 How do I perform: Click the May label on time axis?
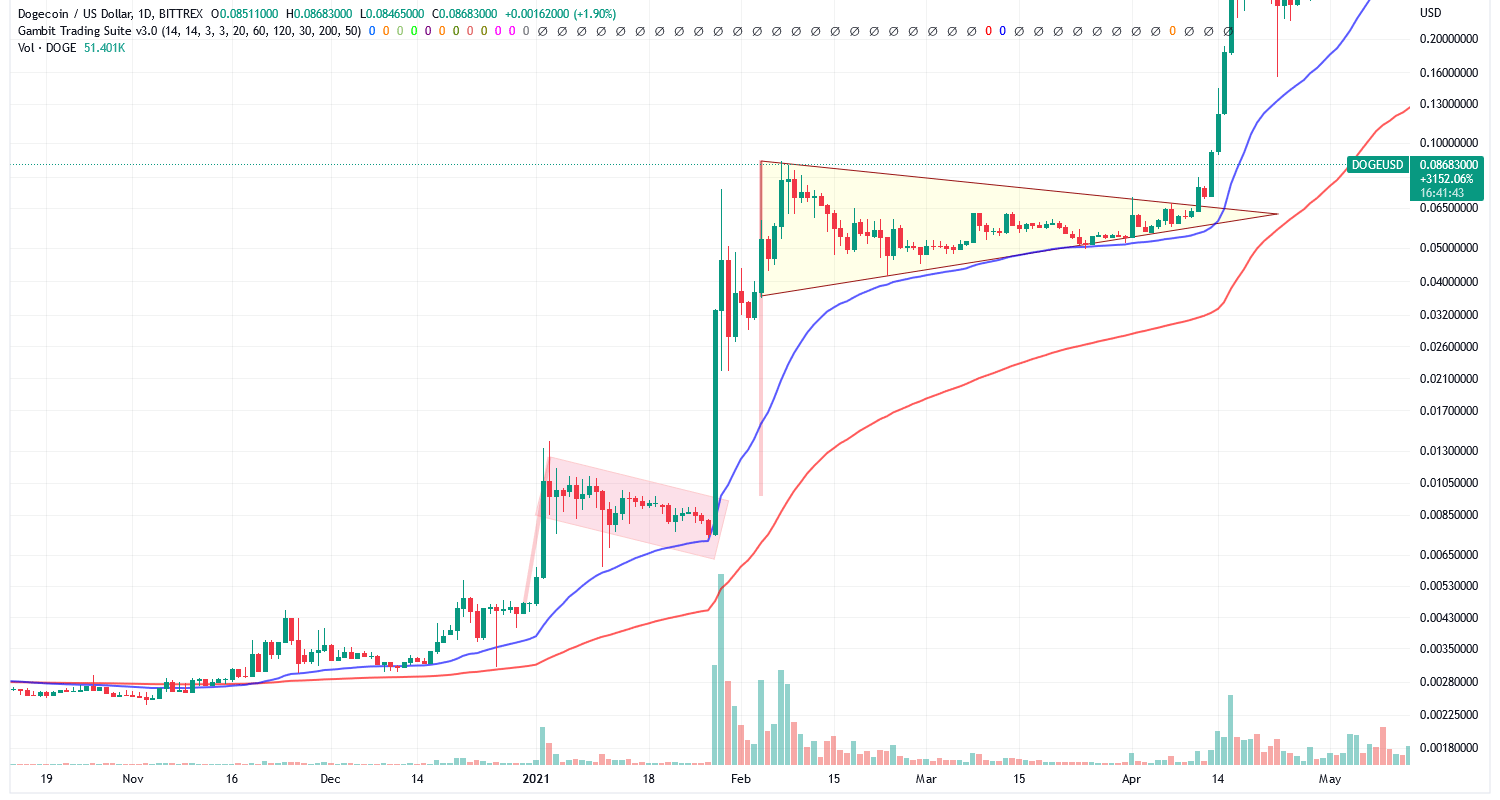(1329, 778)
